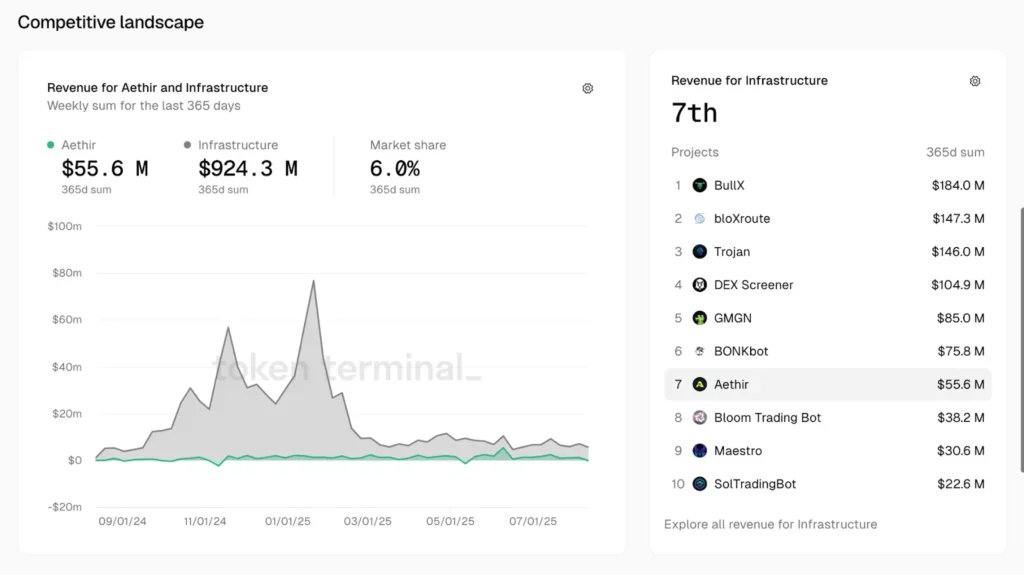Viewport: 1024px width, 575px height.
Task: Click the DEX Screener logo icon
Action: click(699, 285)
